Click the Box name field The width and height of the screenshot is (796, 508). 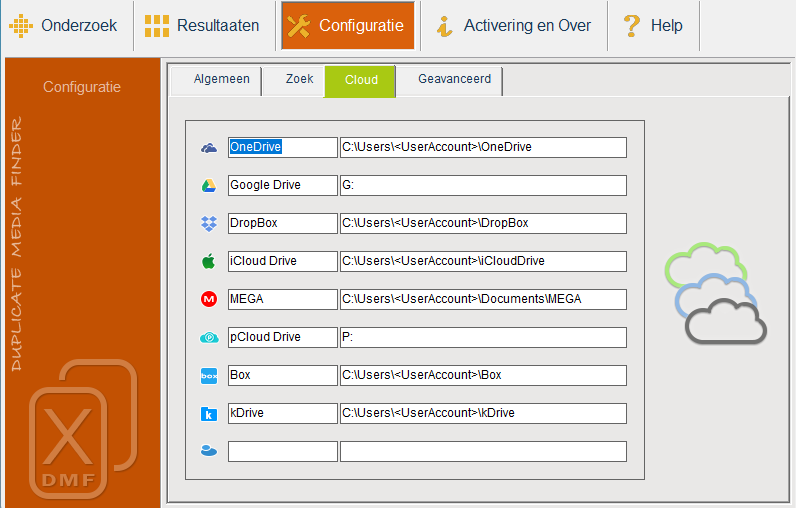click(x=283, y=376)
